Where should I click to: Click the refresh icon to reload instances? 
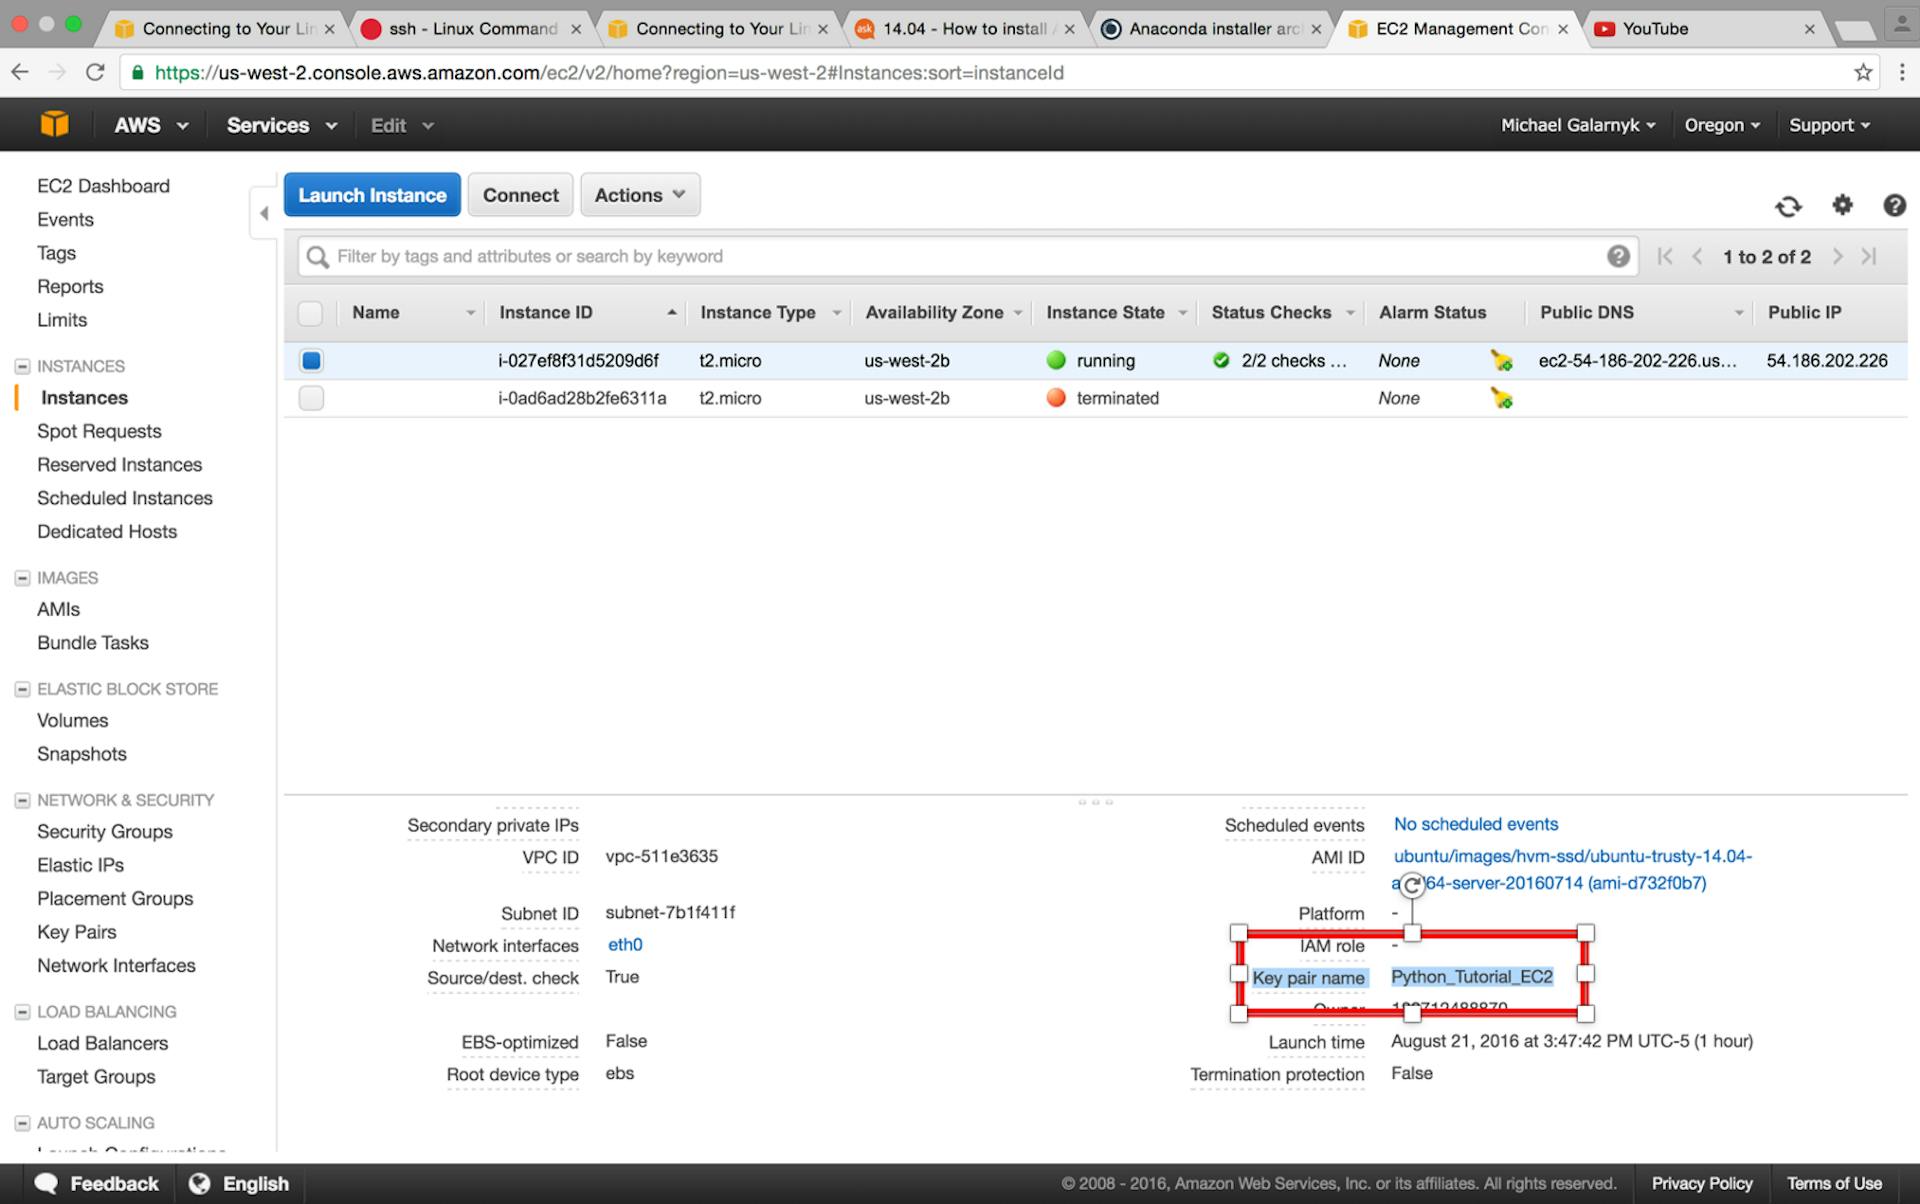[x=1789, y=206]
